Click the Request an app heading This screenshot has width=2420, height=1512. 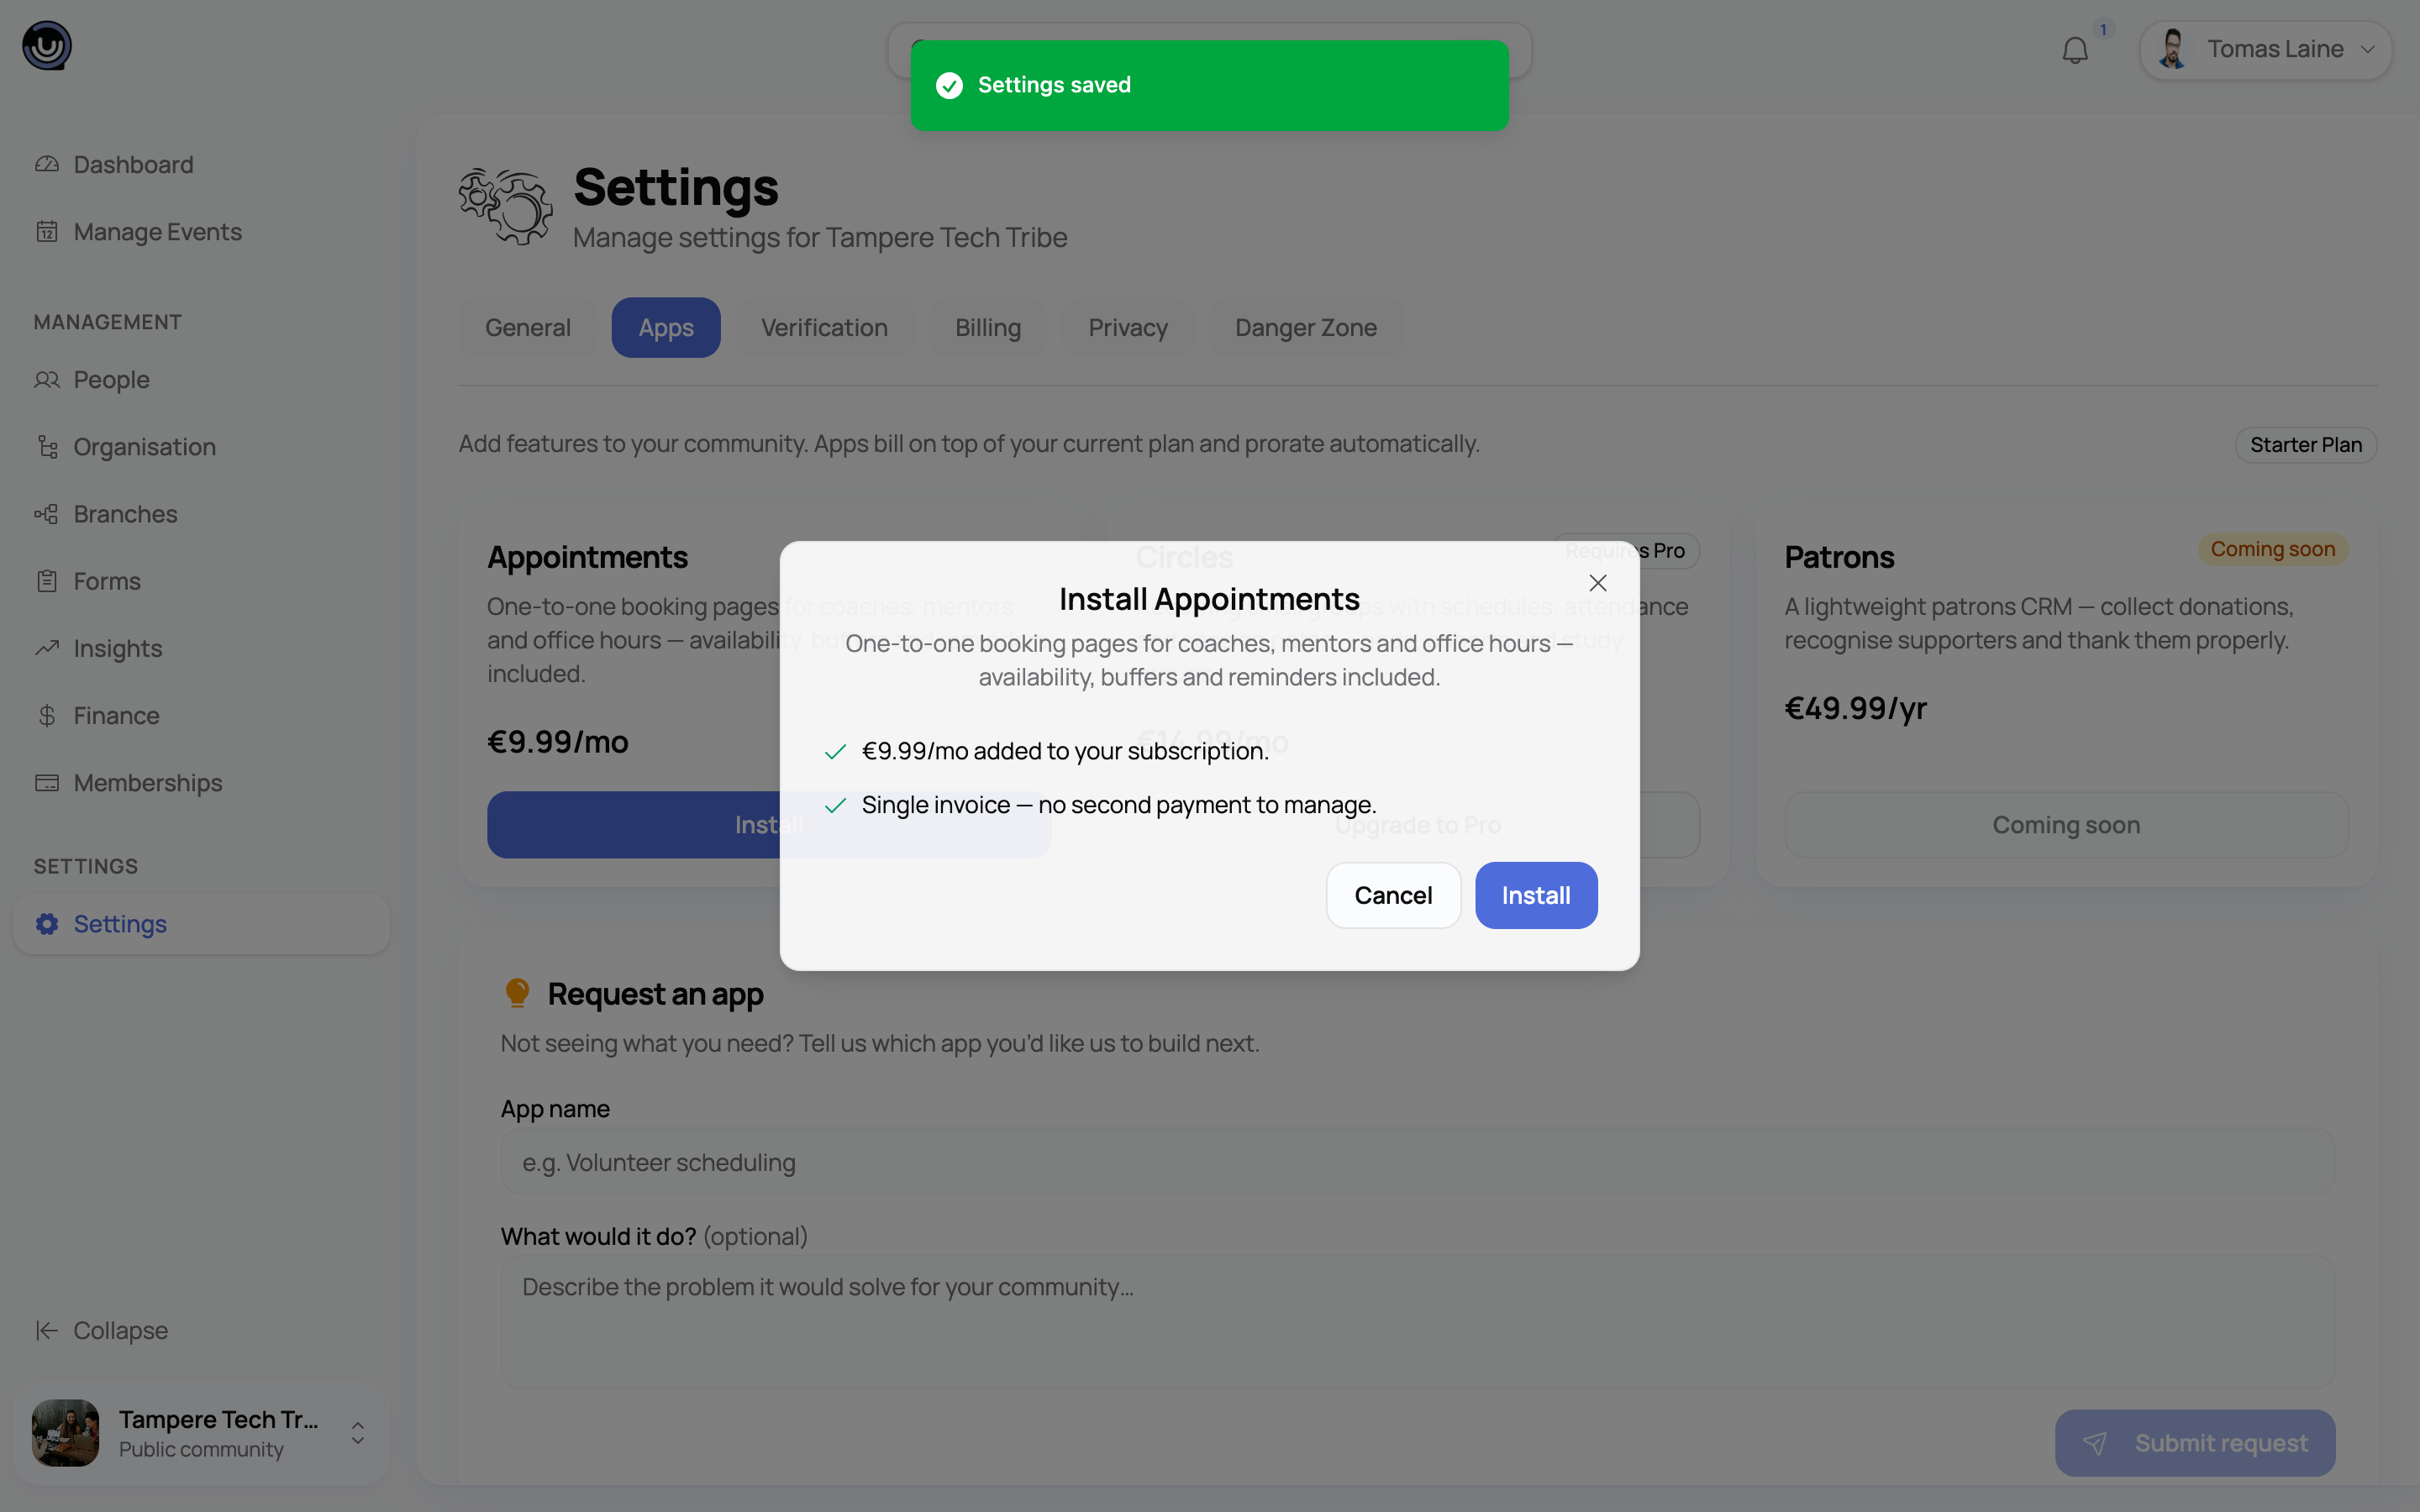coord(655,994)
